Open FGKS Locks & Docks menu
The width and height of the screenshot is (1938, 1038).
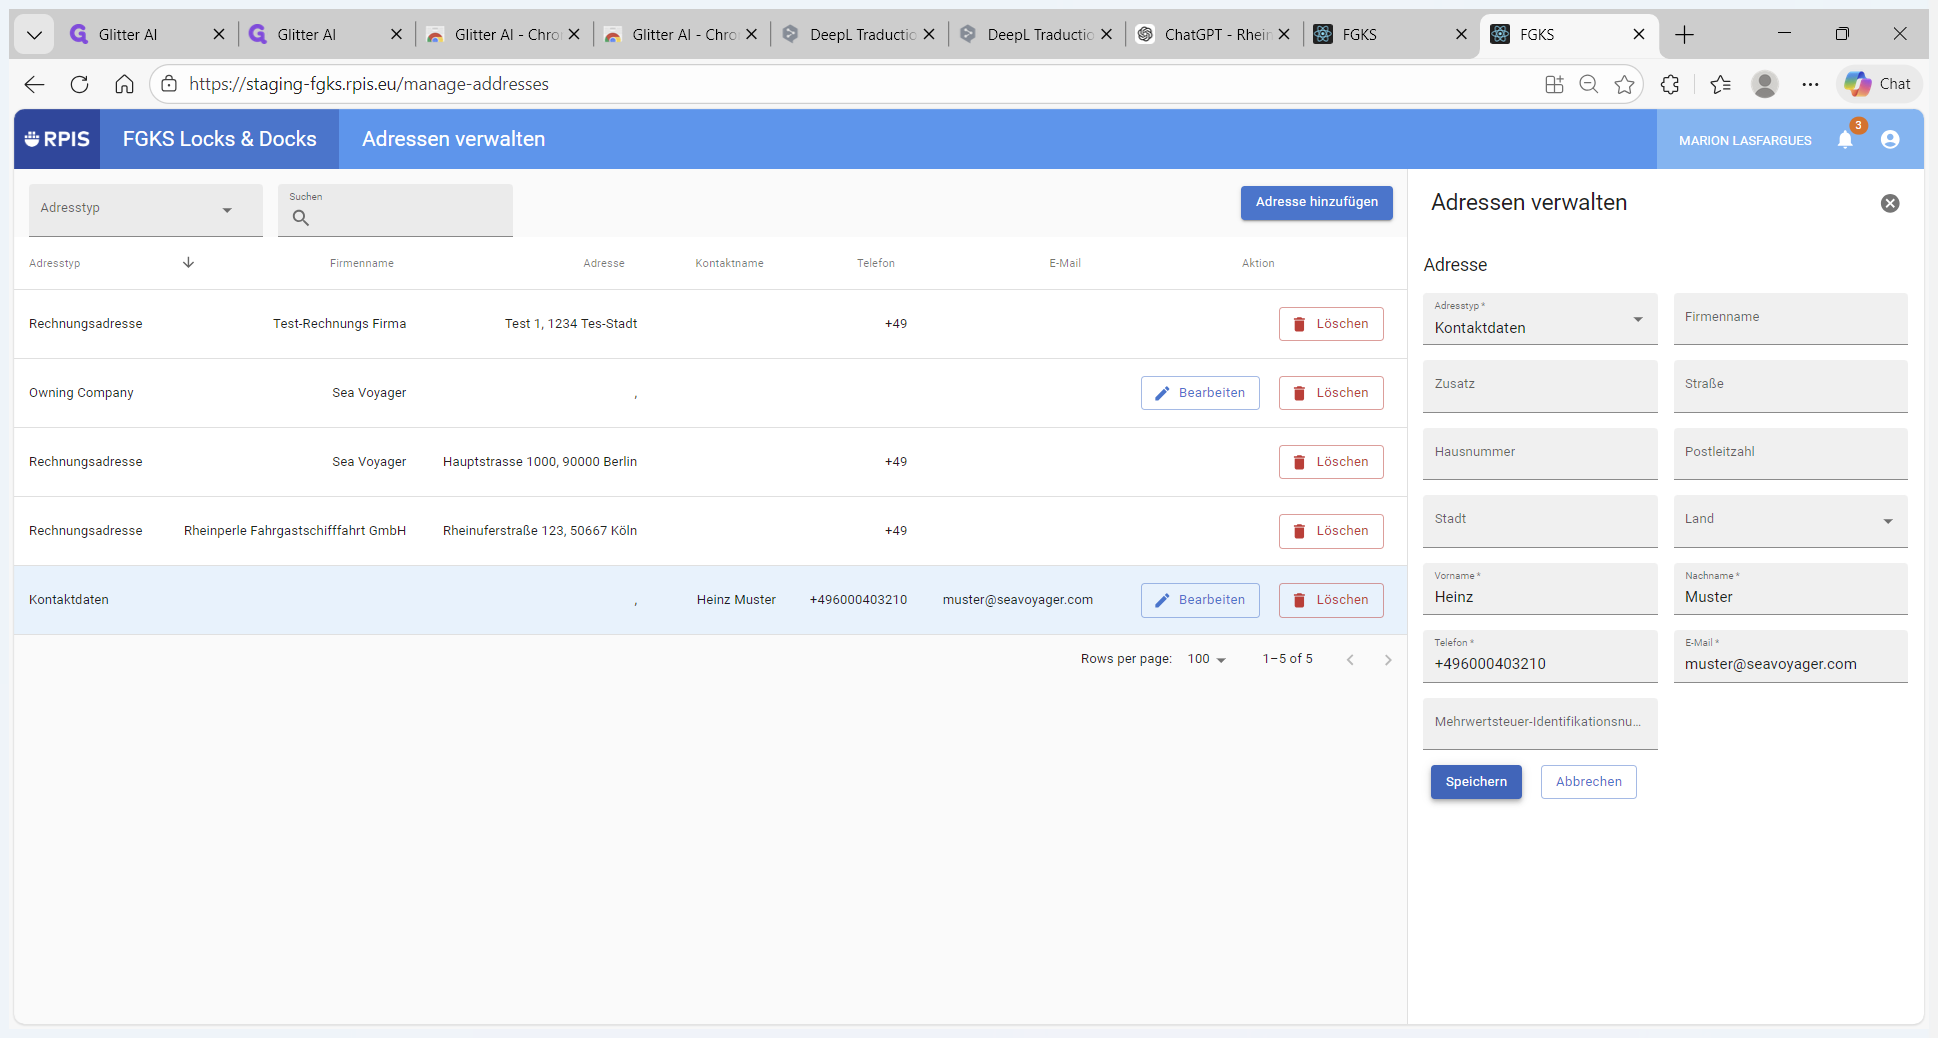220,139
